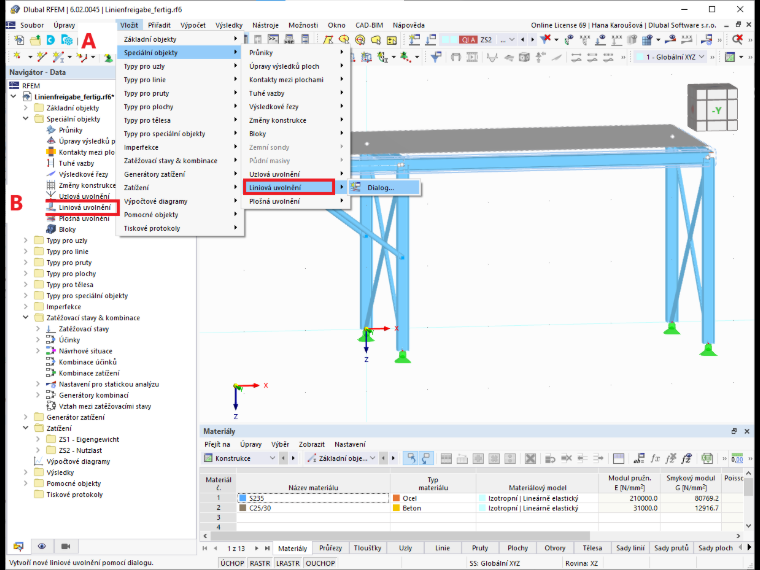Go to last table page button
The width and height of the screenshot is (760, 570).
point(267,548)
